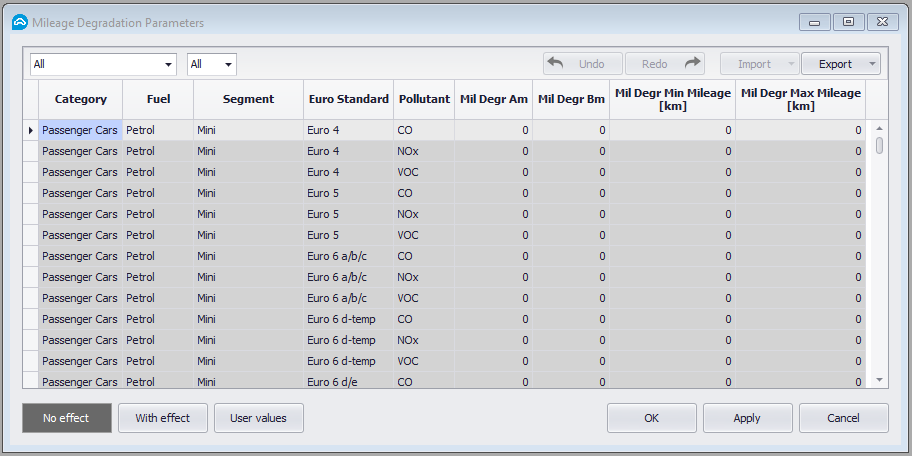
Task: Click the Apply button
Action: tap(747, 418)
